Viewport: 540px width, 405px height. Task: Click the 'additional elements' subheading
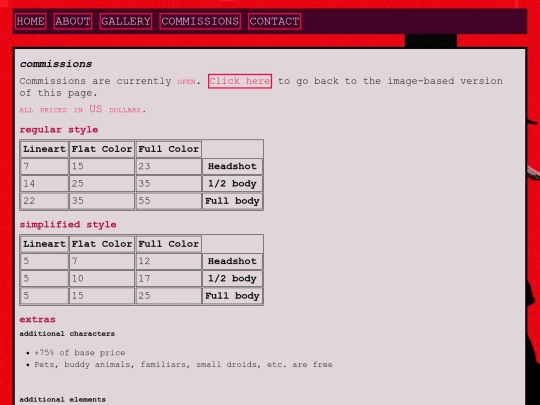click(x=63, y=399)
